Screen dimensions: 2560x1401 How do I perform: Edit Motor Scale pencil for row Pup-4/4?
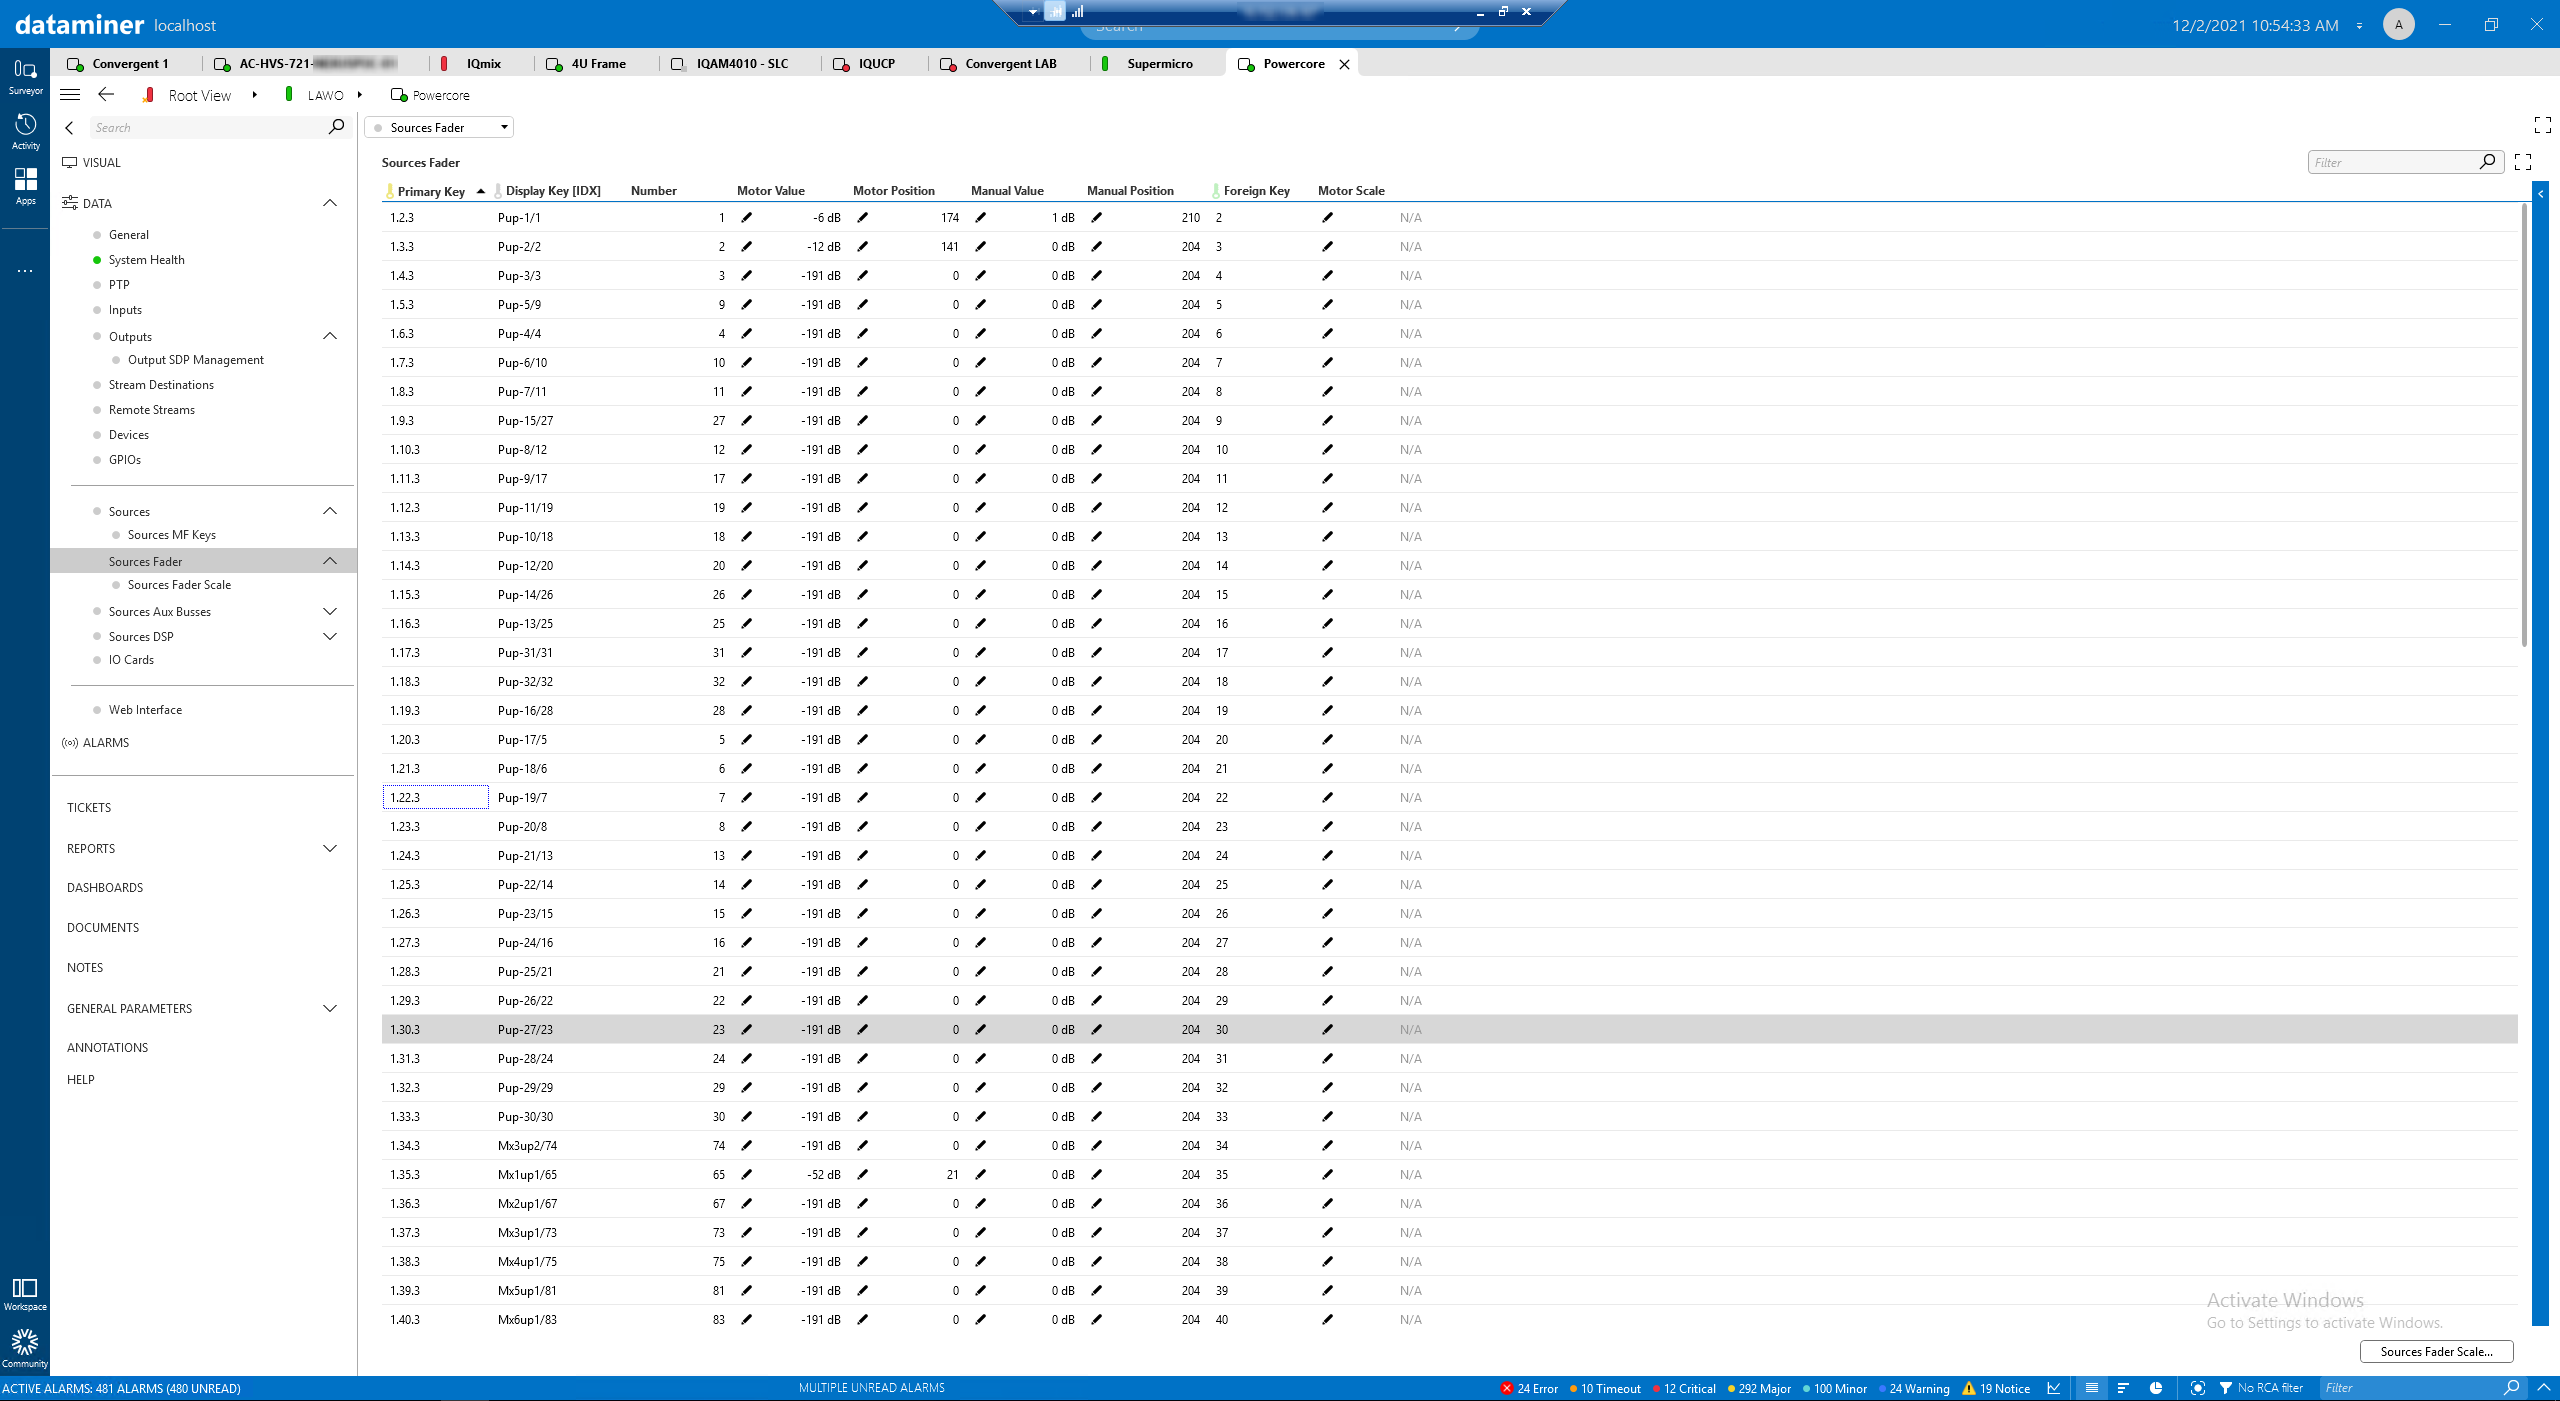tap(1327, 334)
